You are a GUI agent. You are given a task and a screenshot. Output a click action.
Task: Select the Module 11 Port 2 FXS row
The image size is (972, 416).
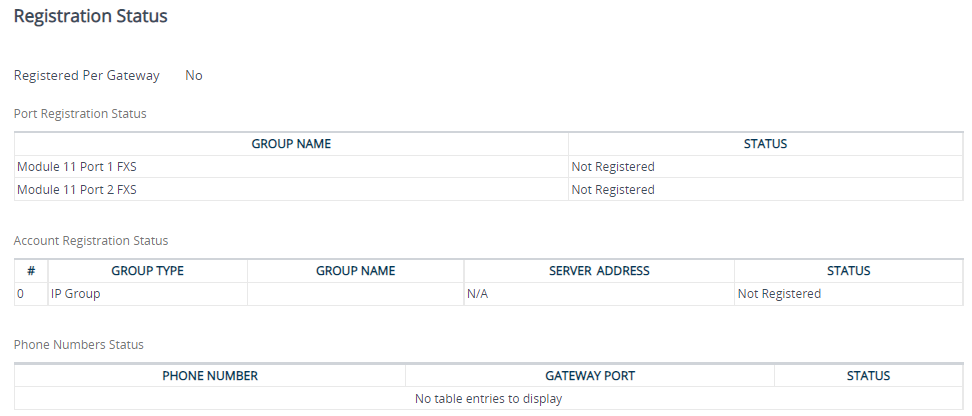[x=489, y=190]
